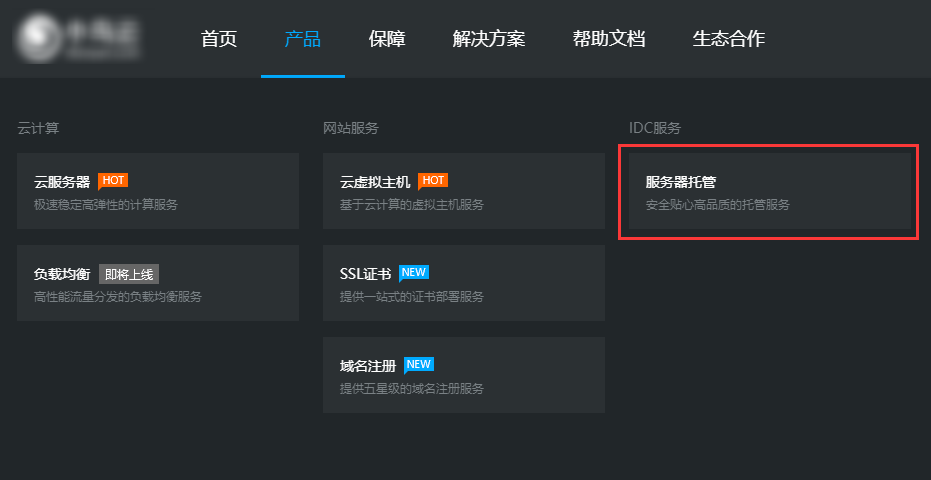
Task: Open the 云服务器 product title
Action: (x=62, y=182)
